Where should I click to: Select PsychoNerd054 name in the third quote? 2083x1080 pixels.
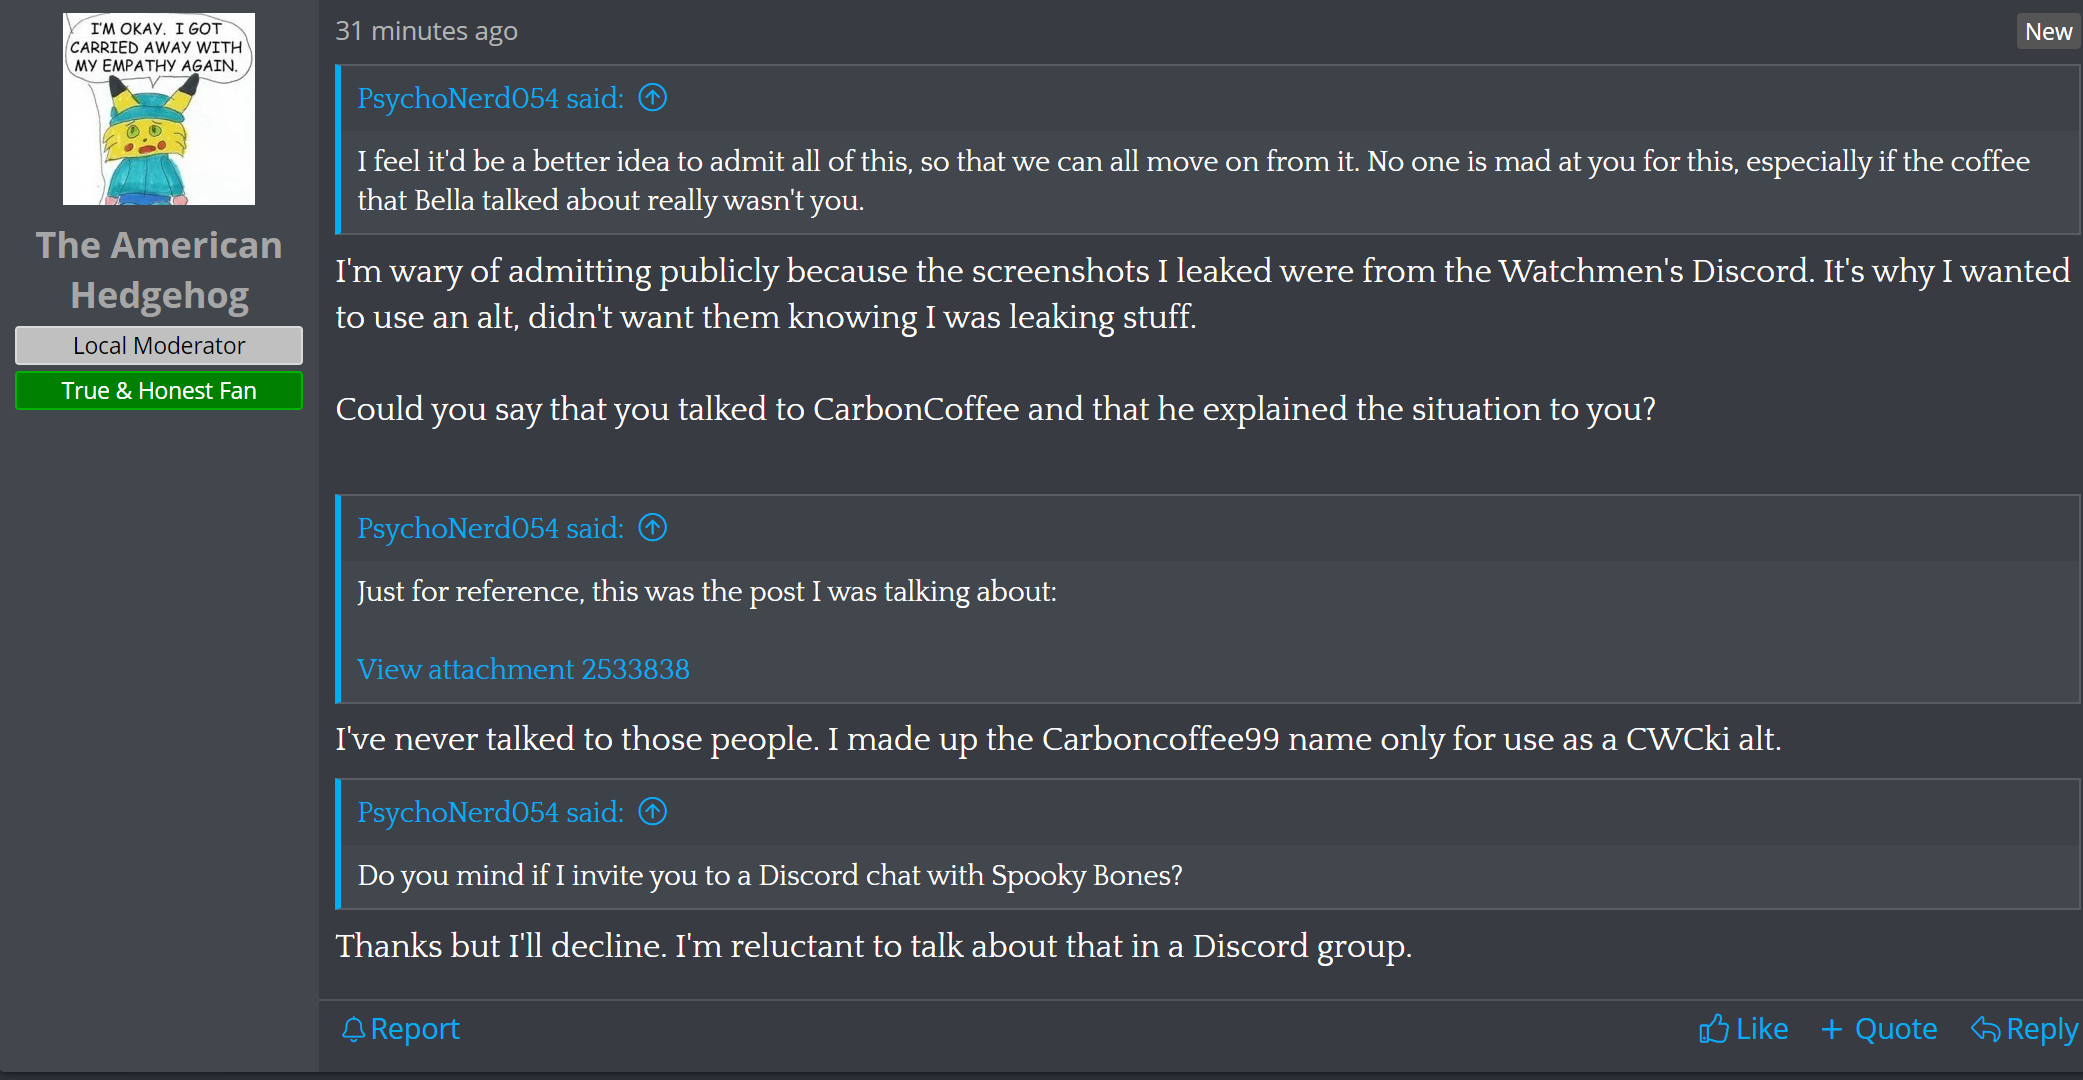460,811
